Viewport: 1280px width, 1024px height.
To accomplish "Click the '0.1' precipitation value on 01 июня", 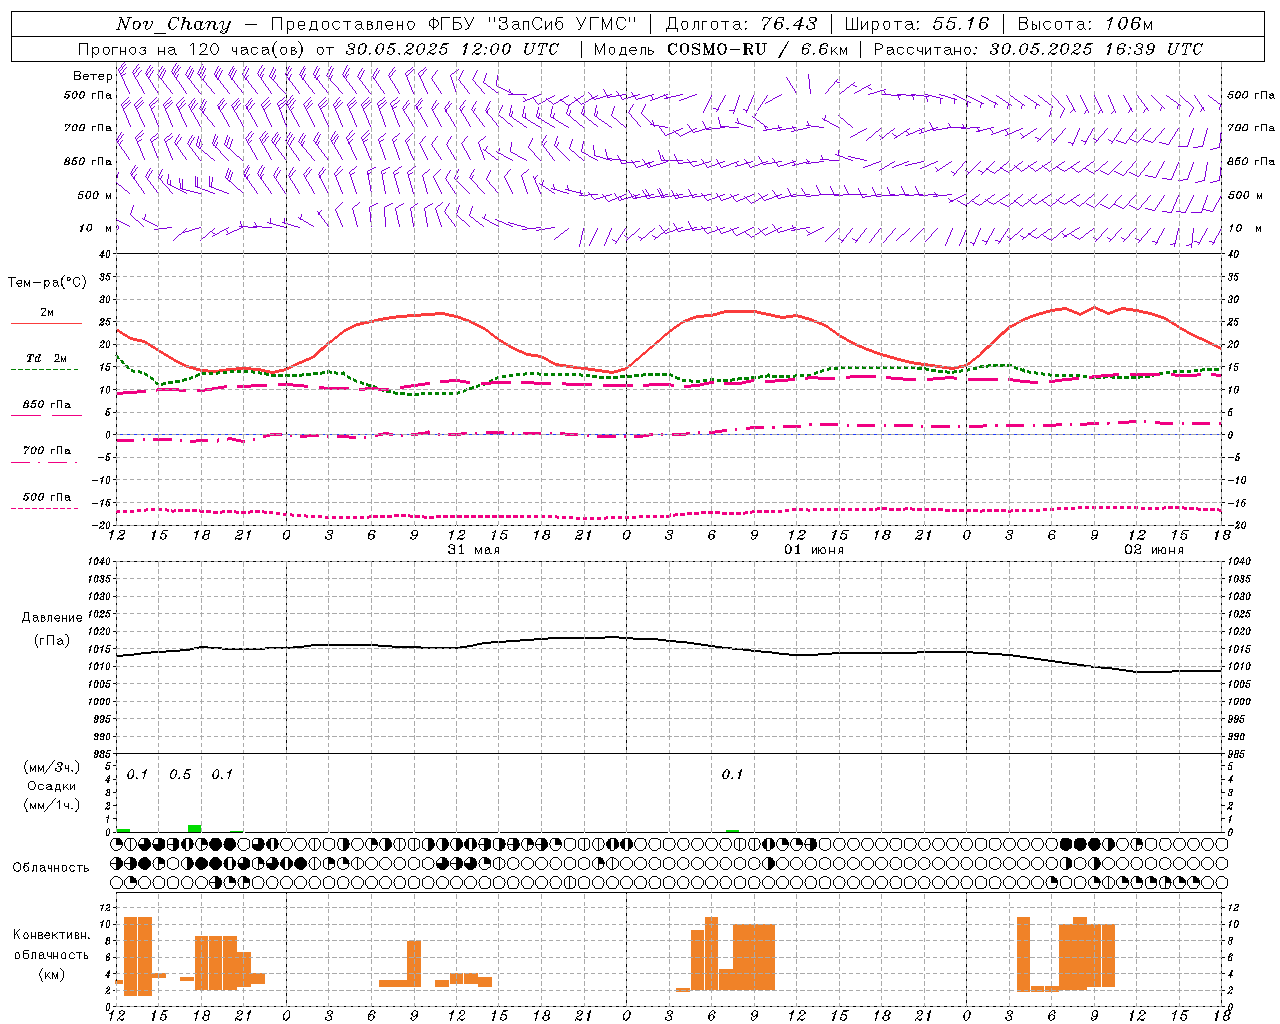I will [x=732, y=775].
